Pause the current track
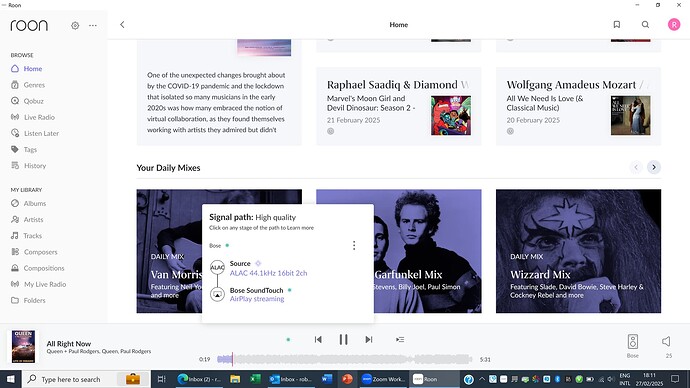Image resolution: width=690 pixels, height=388 pixels. point(343,339)
